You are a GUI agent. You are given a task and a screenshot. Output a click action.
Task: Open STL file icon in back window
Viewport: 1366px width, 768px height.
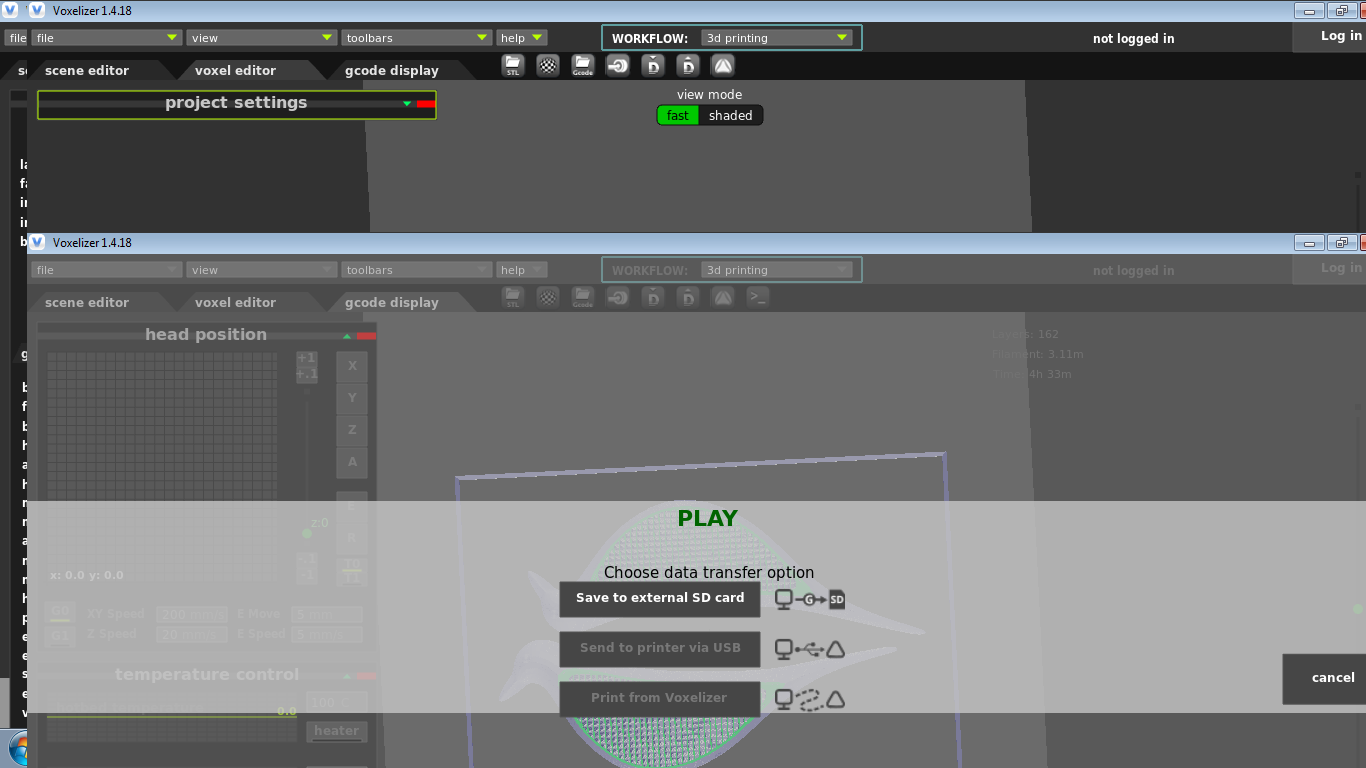[513, 66]
